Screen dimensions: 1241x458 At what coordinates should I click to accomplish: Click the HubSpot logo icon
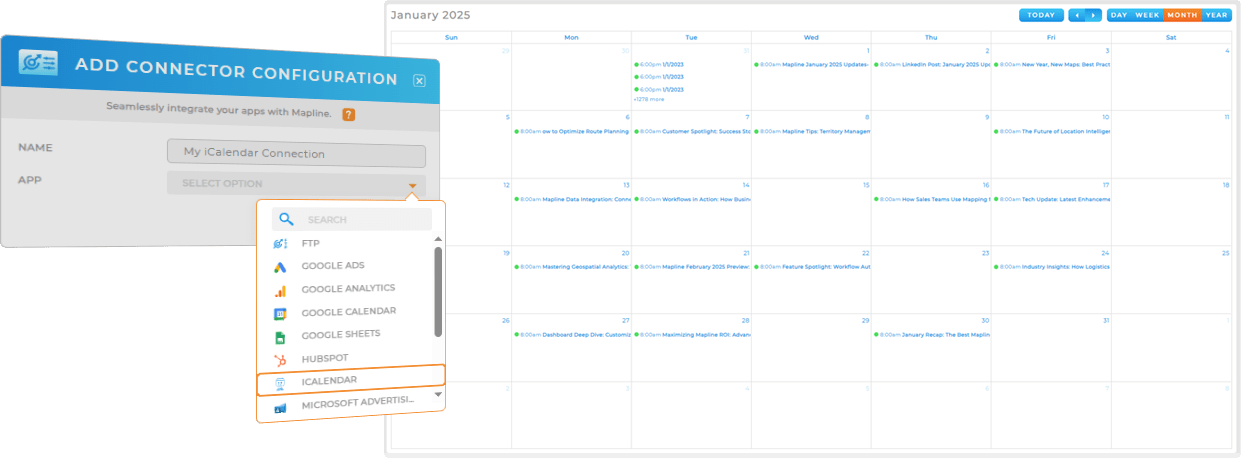[281, 359]
